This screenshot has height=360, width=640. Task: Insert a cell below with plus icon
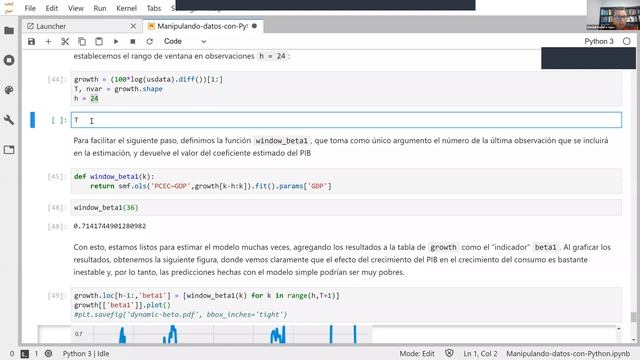(48, 42)
